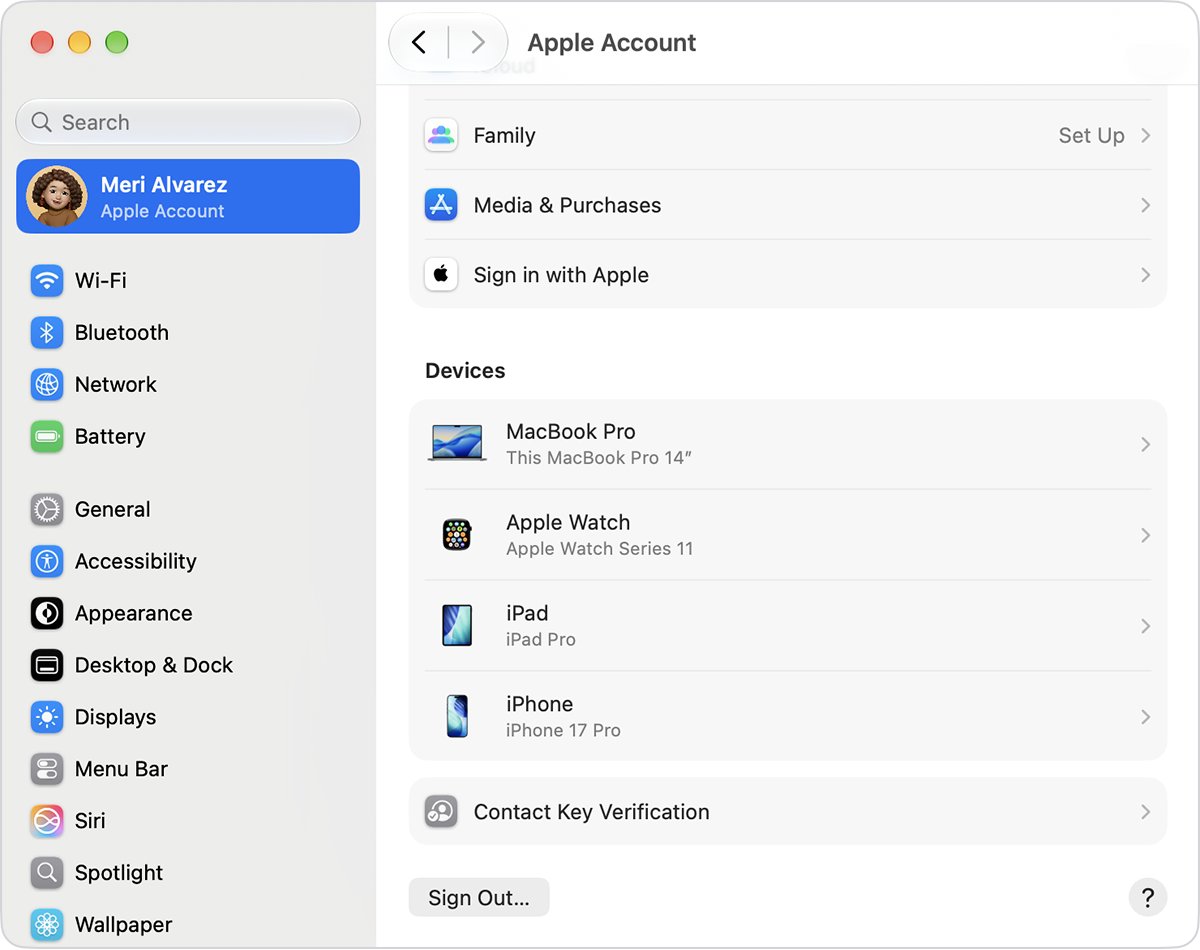Select Wi-Fi label in the sidebar
This screenshot has width=1200, height=950.
pos(101,281)
